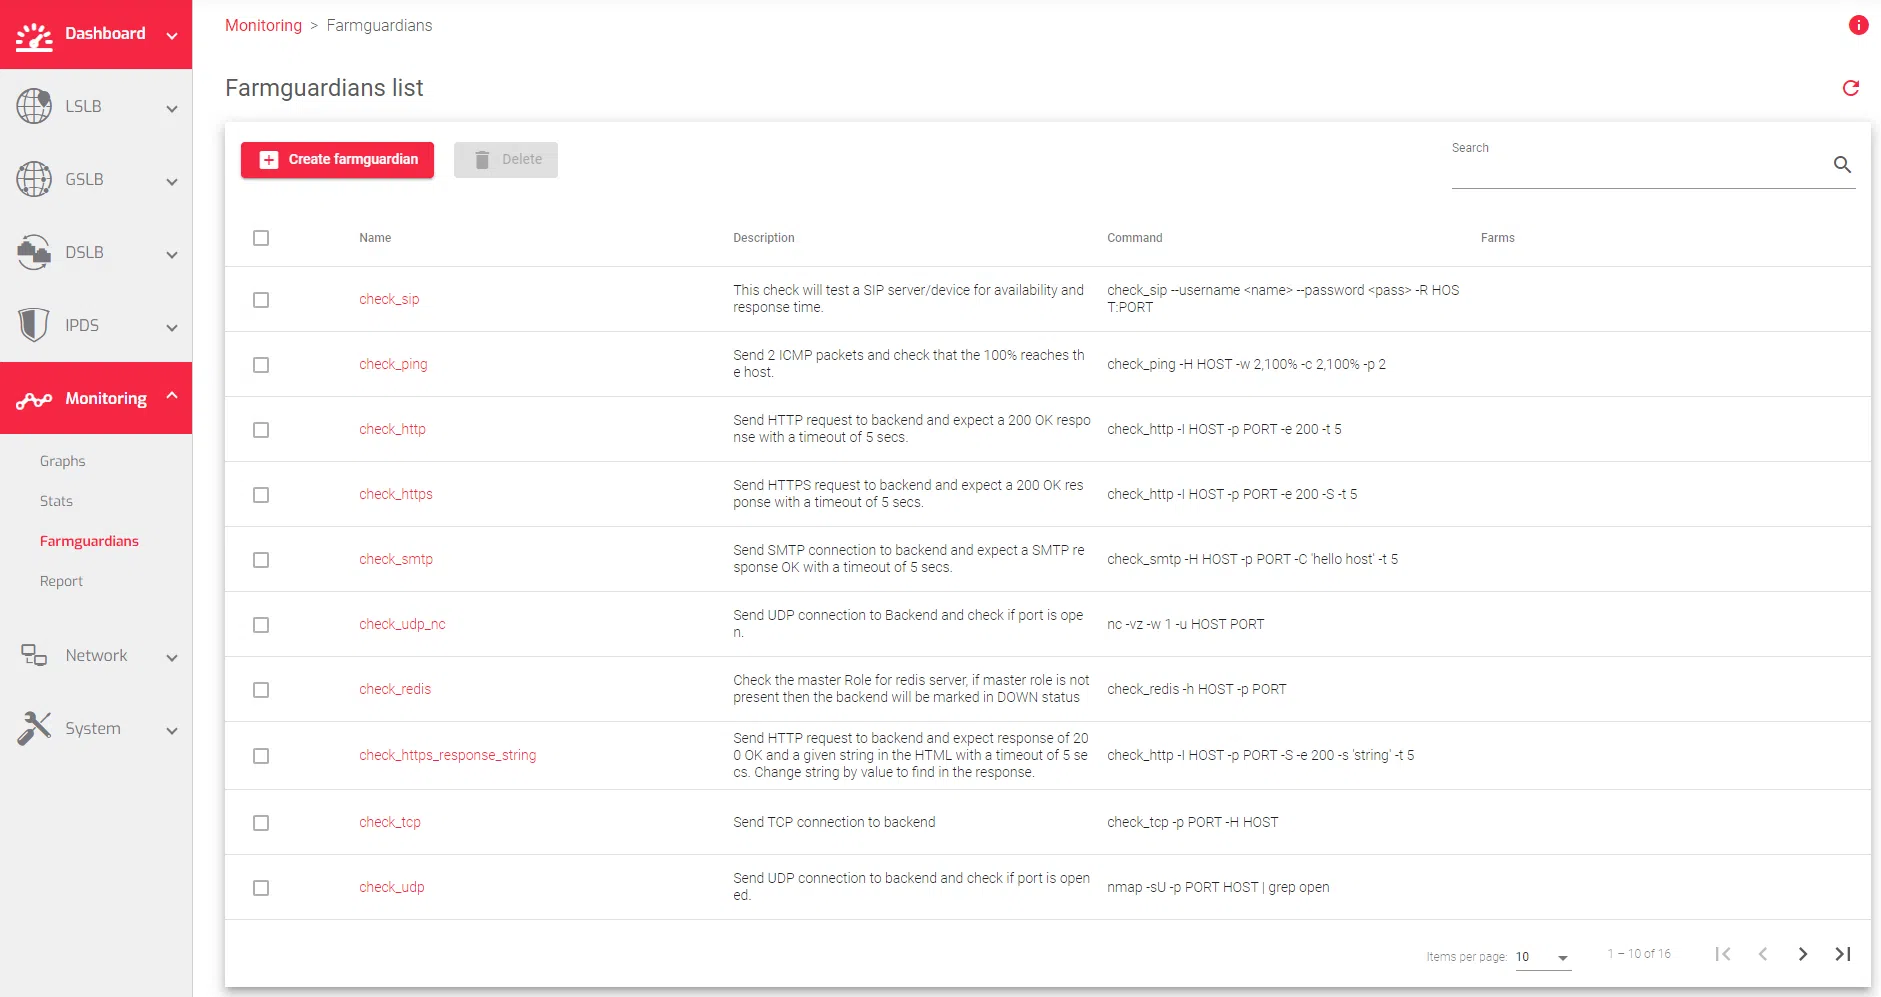Image resolution: width=1881 pixels, height=997 pixels.
Task: Open the items per page dropdown
Action: [1543, 957]
